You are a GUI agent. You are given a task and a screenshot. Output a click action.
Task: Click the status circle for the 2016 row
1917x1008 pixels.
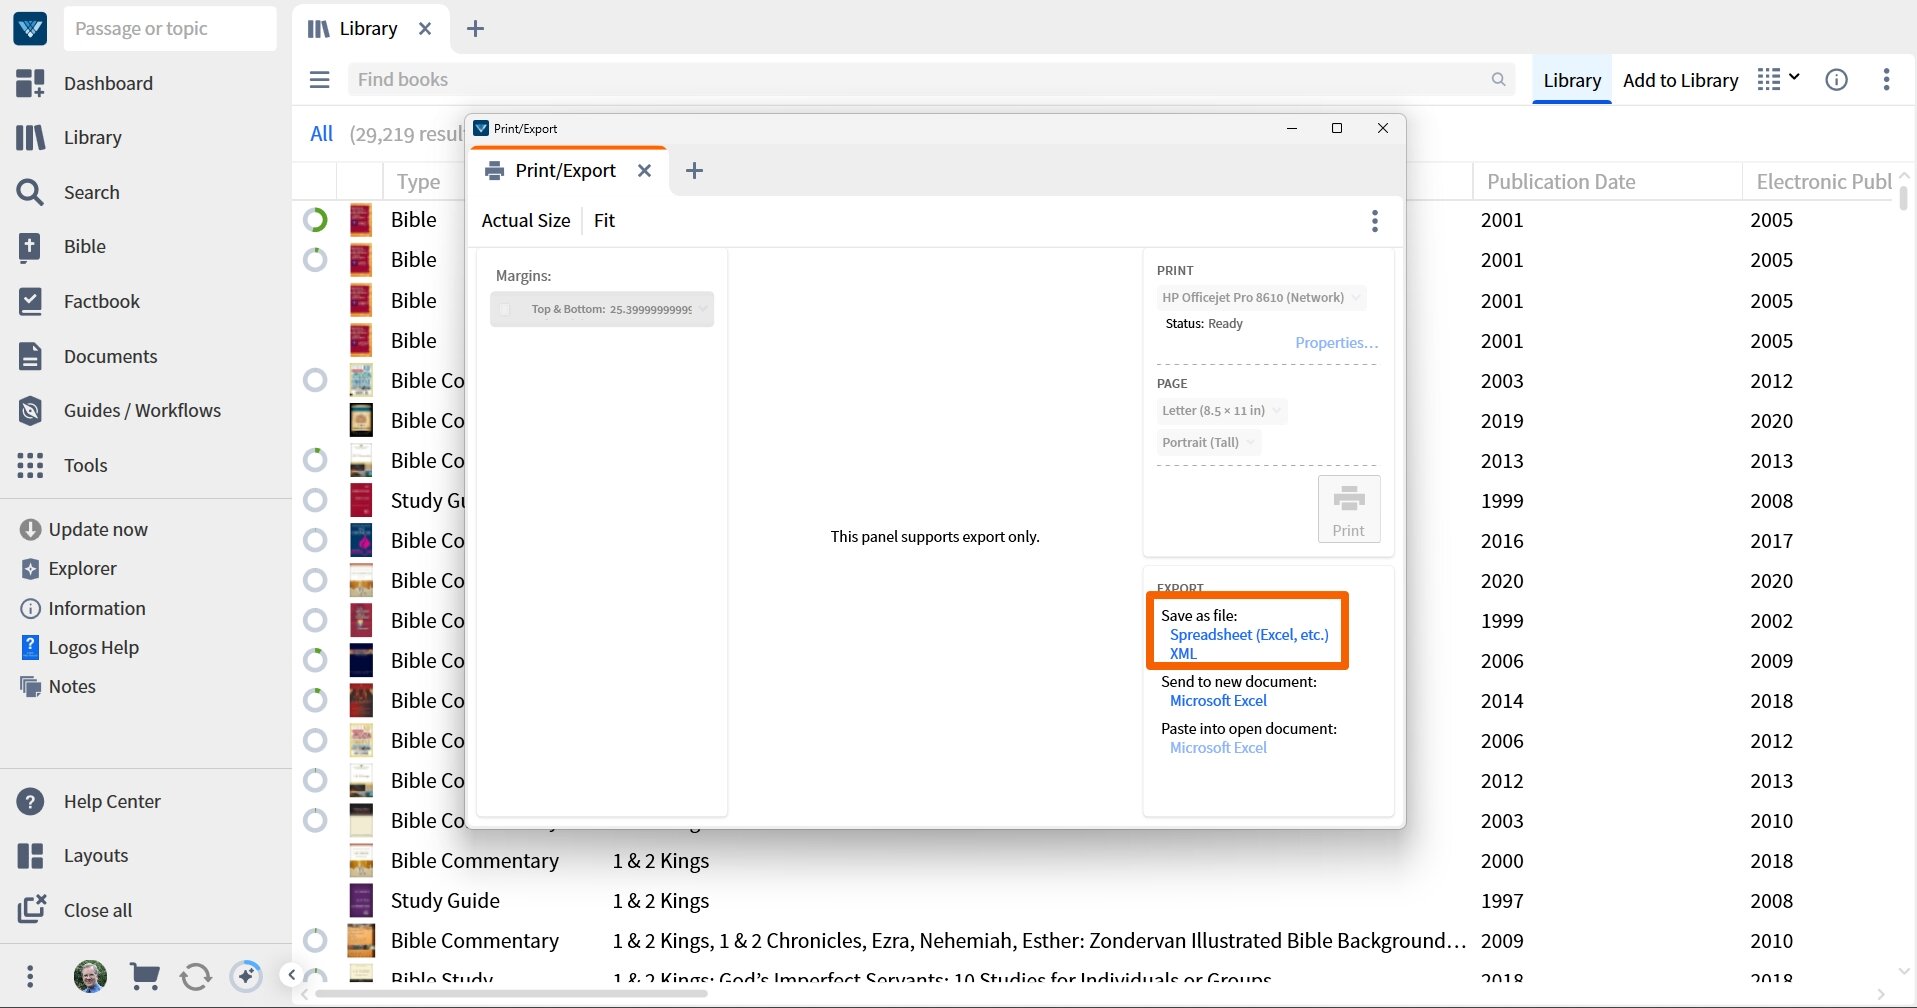coord(315,541)
